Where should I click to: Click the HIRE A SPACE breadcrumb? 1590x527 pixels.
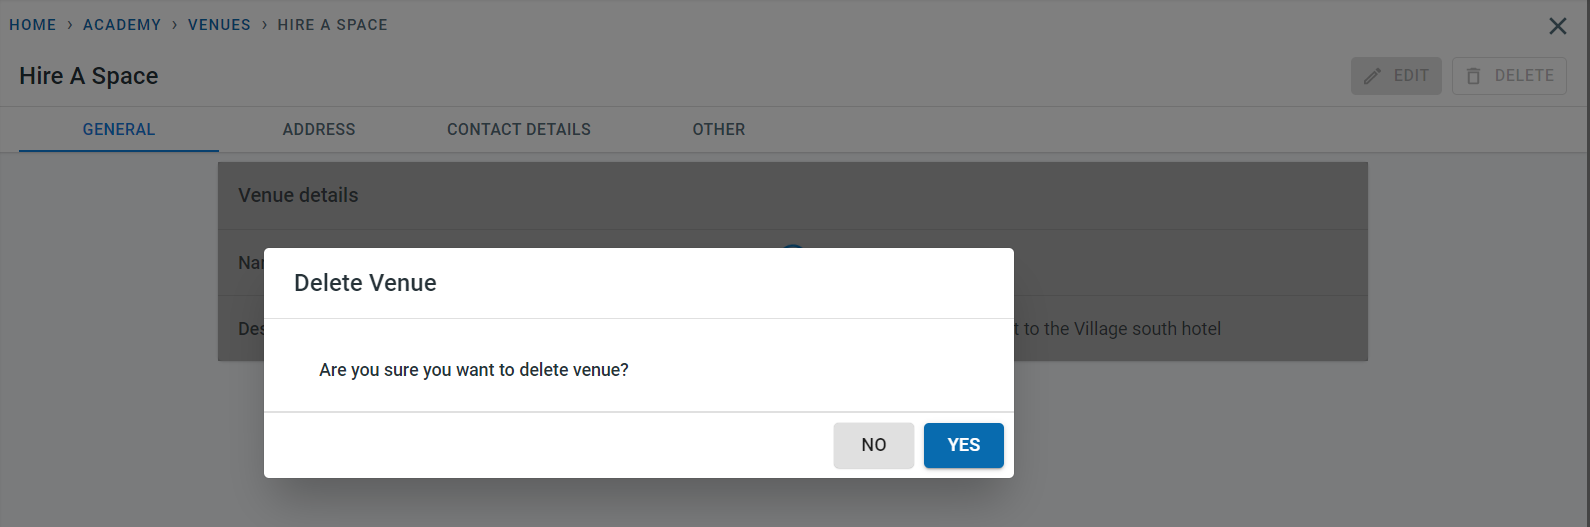(332, 25)
